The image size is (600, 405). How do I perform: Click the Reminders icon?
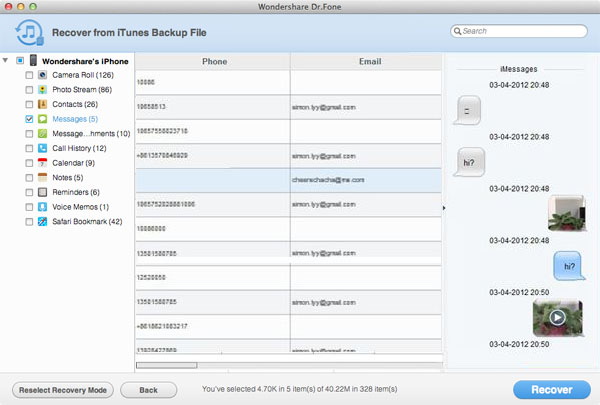[x=42, y=192]
